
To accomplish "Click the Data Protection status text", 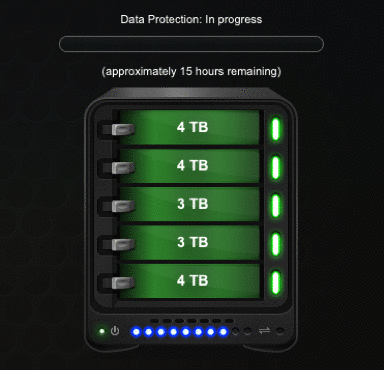I will click(191, 20).
